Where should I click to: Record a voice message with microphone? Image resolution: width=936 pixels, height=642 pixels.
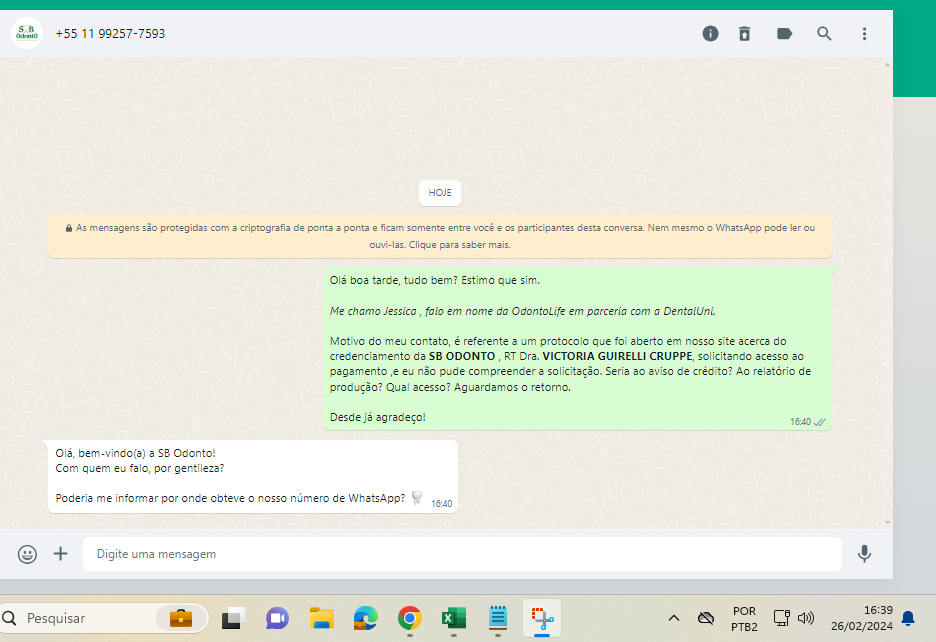pyautogui.click(x=864, y=554)
